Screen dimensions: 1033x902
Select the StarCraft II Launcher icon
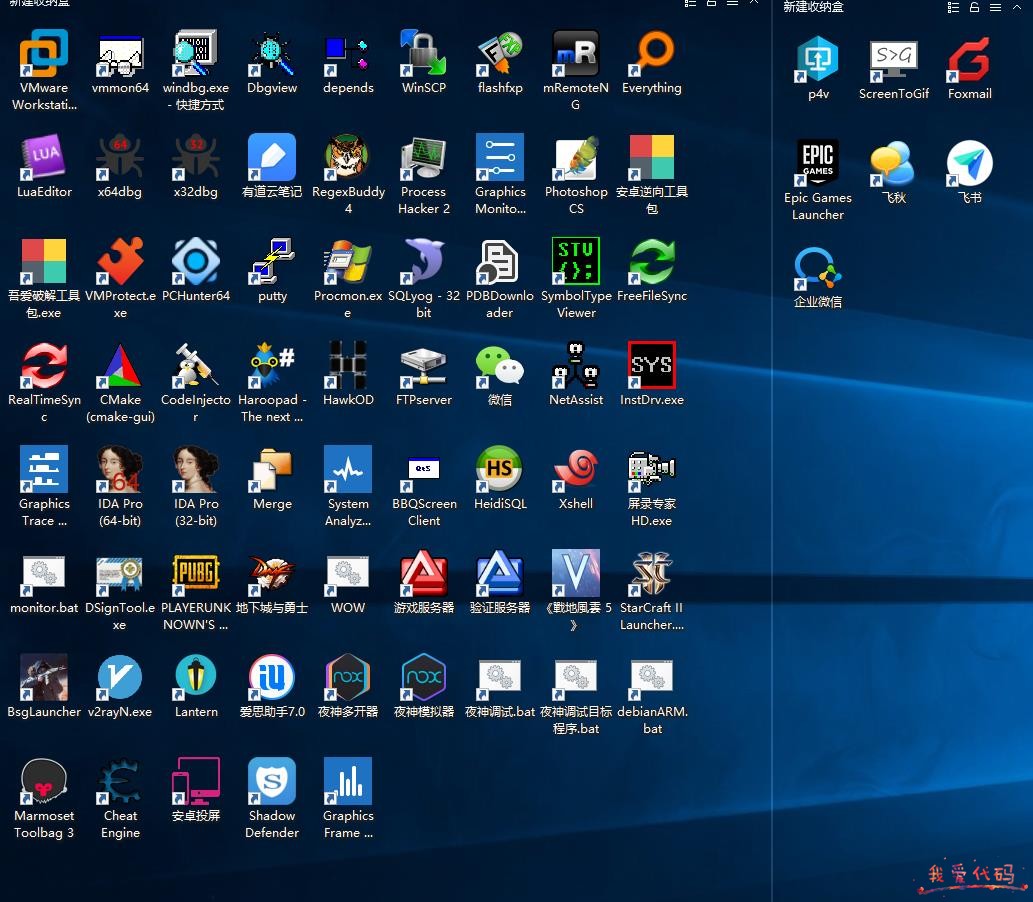(652, 573)
